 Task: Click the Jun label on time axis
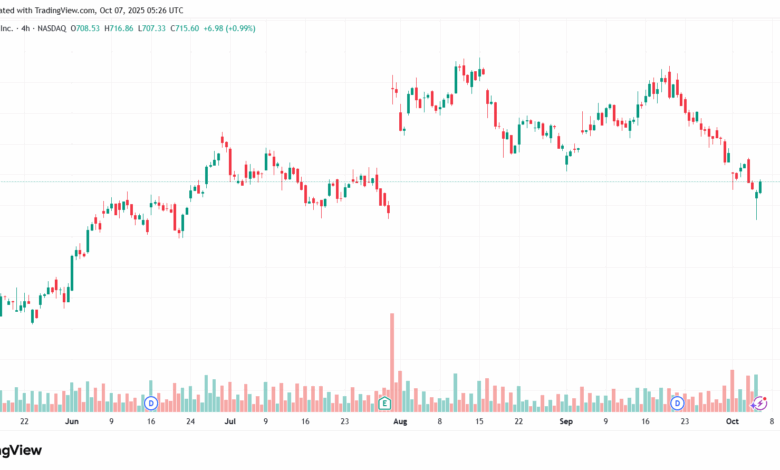(71, 423)
